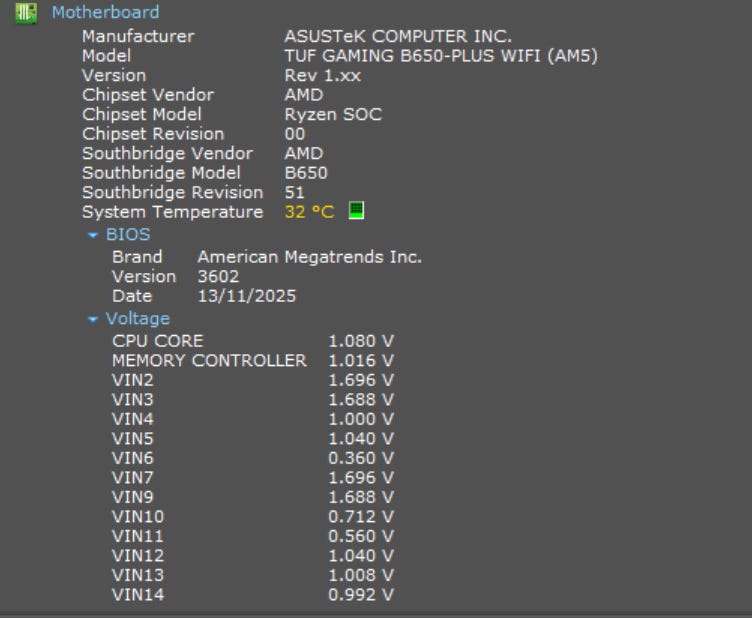Select the B650 southbridge model value
The image size is (752, 618).
tap(306, 173)
